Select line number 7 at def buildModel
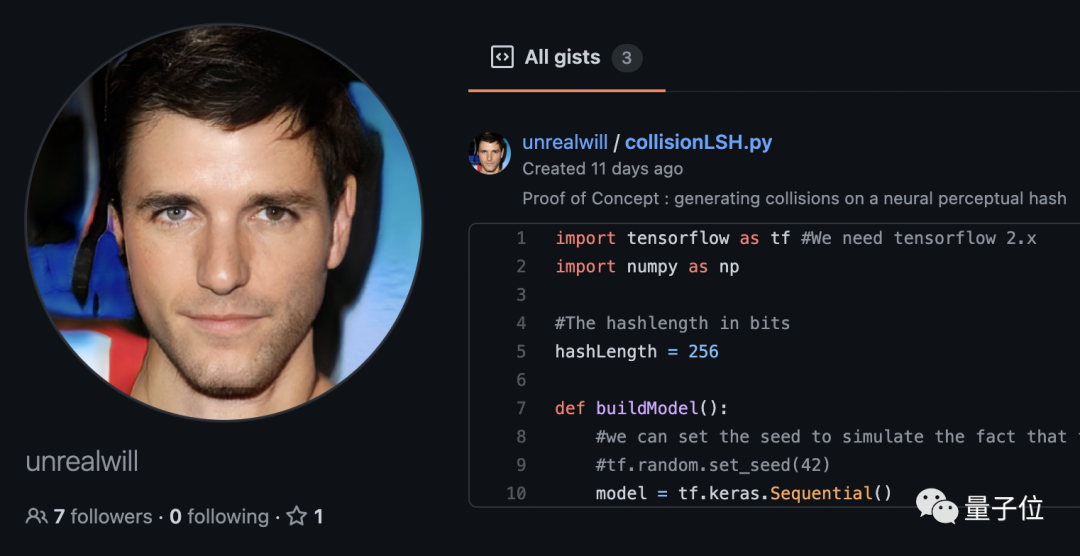 [x=521, y=408]
